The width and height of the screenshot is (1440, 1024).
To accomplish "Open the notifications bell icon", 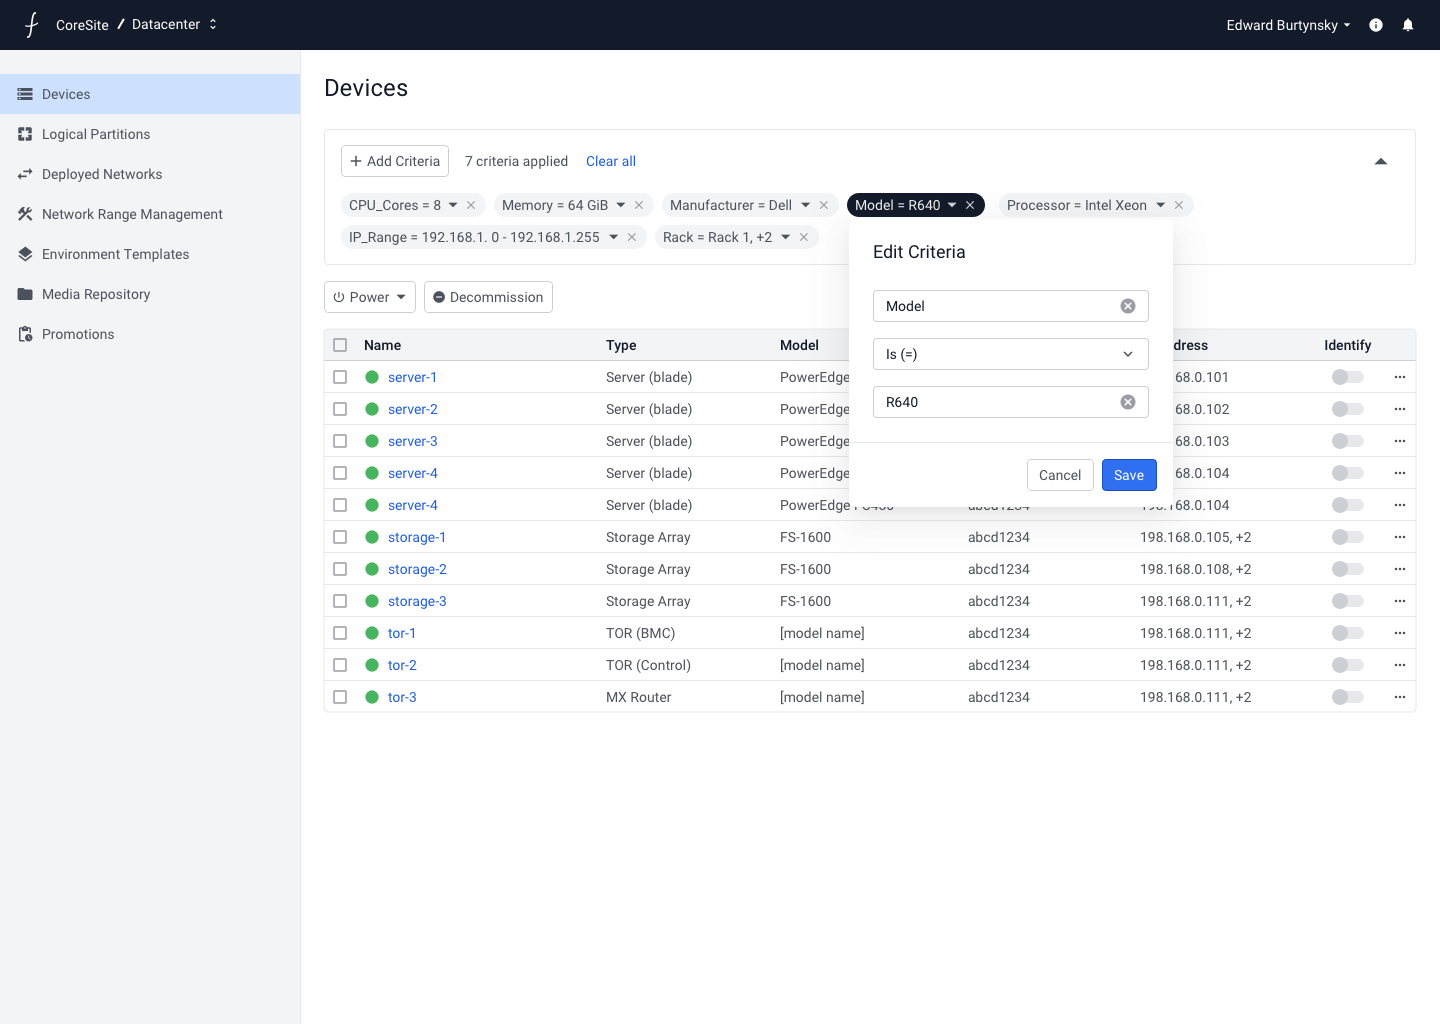I will [1408, 25].
